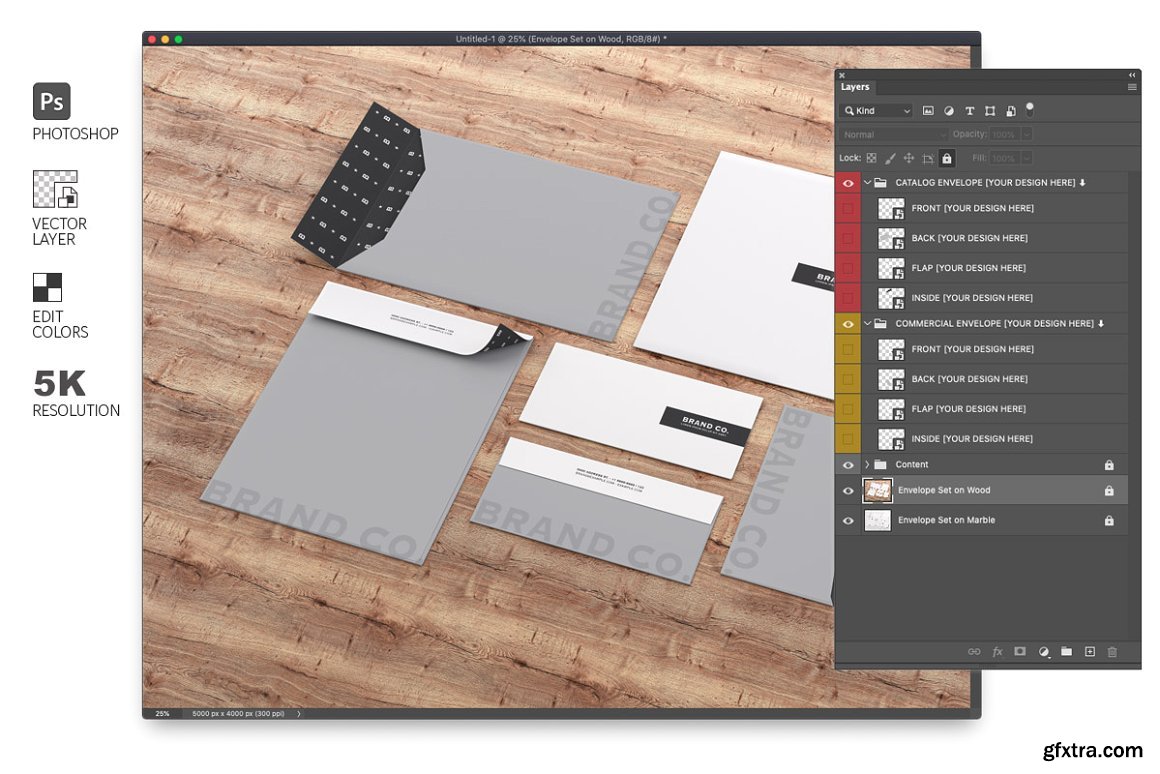Collapse the Commercial Envelope group
1160x774 pixels.
(x=867, y=324)
